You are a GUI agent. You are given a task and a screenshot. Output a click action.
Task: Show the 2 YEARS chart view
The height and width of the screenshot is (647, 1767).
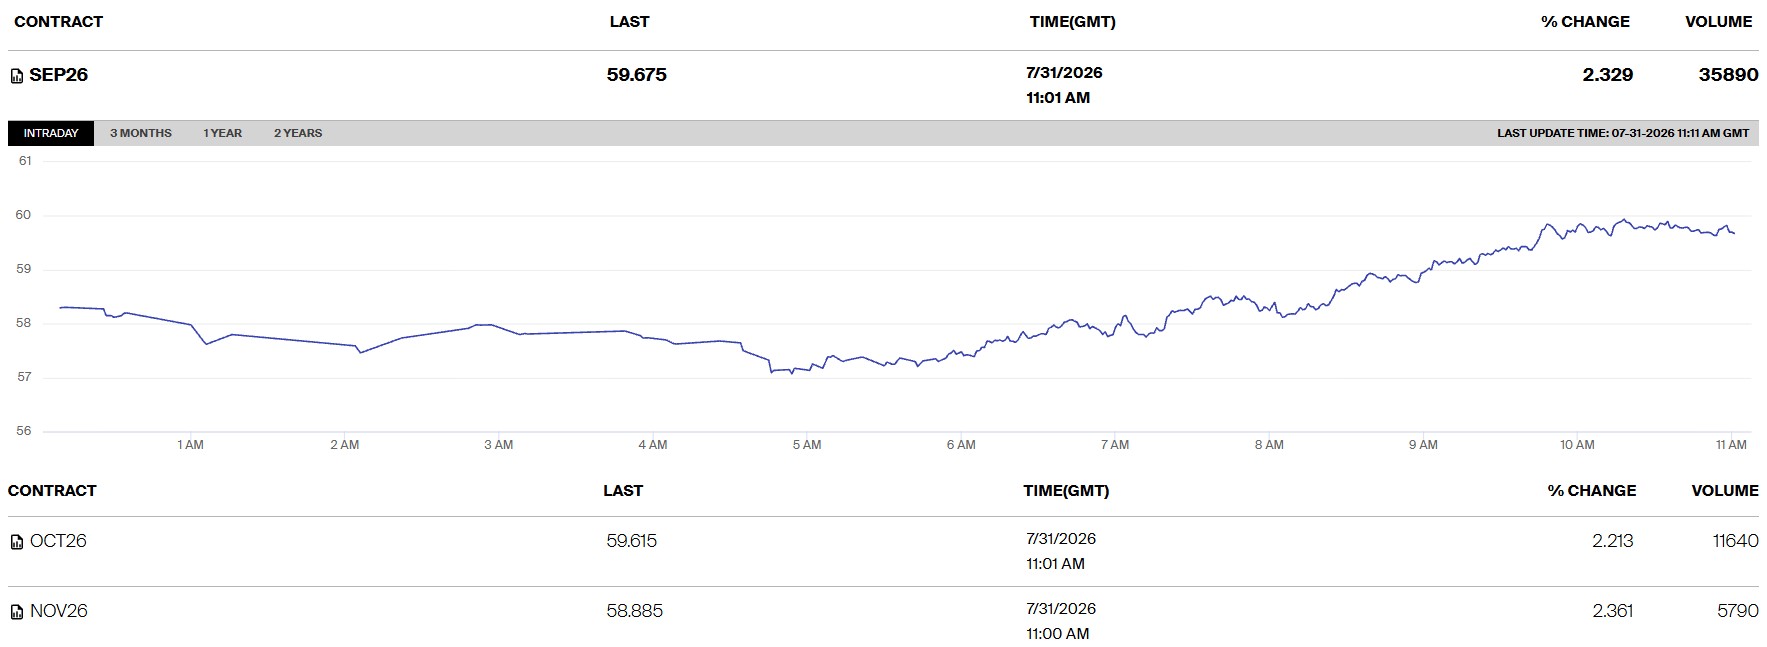[x=298, y=133]
